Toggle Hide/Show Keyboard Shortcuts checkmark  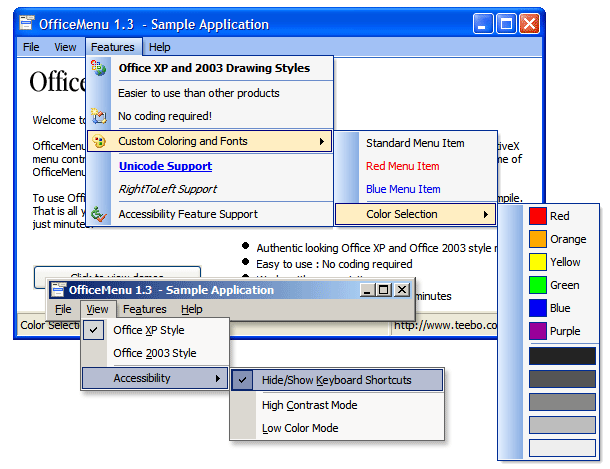point(242,380)
